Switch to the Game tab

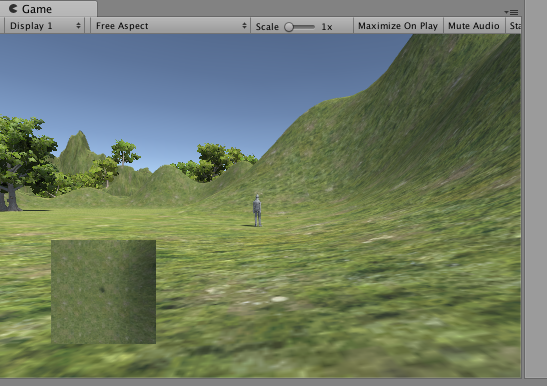pyautogui.click(x=48, y=9)
